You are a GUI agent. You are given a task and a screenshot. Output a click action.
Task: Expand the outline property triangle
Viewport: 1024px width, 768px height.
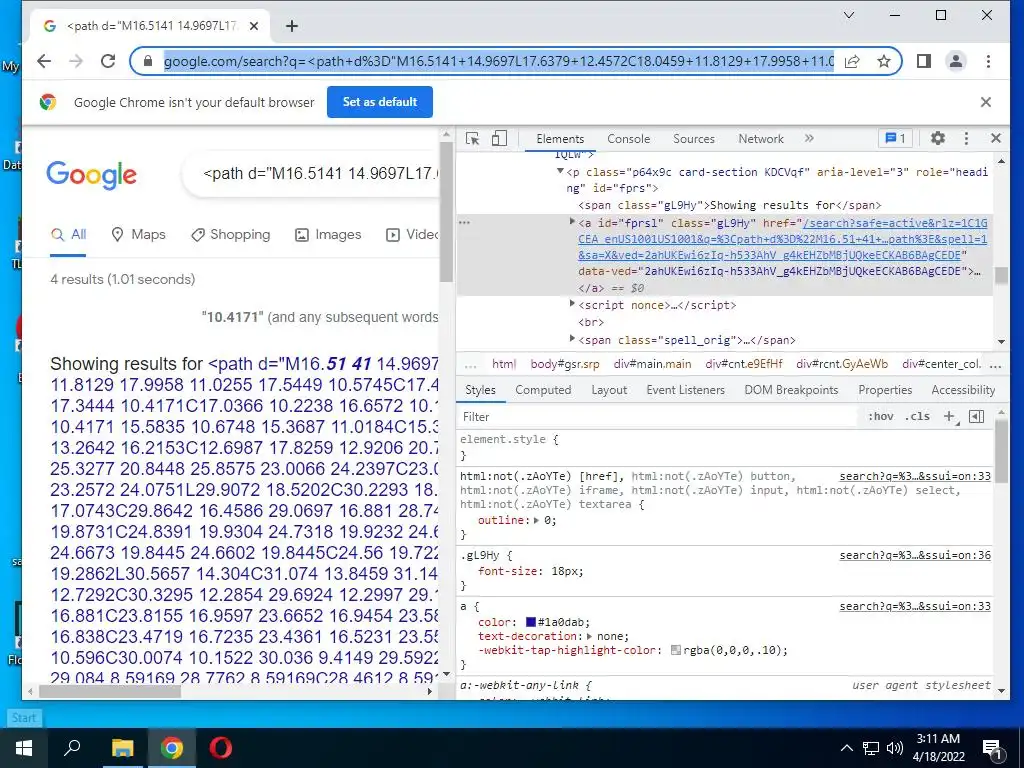(x=537, y=520)
